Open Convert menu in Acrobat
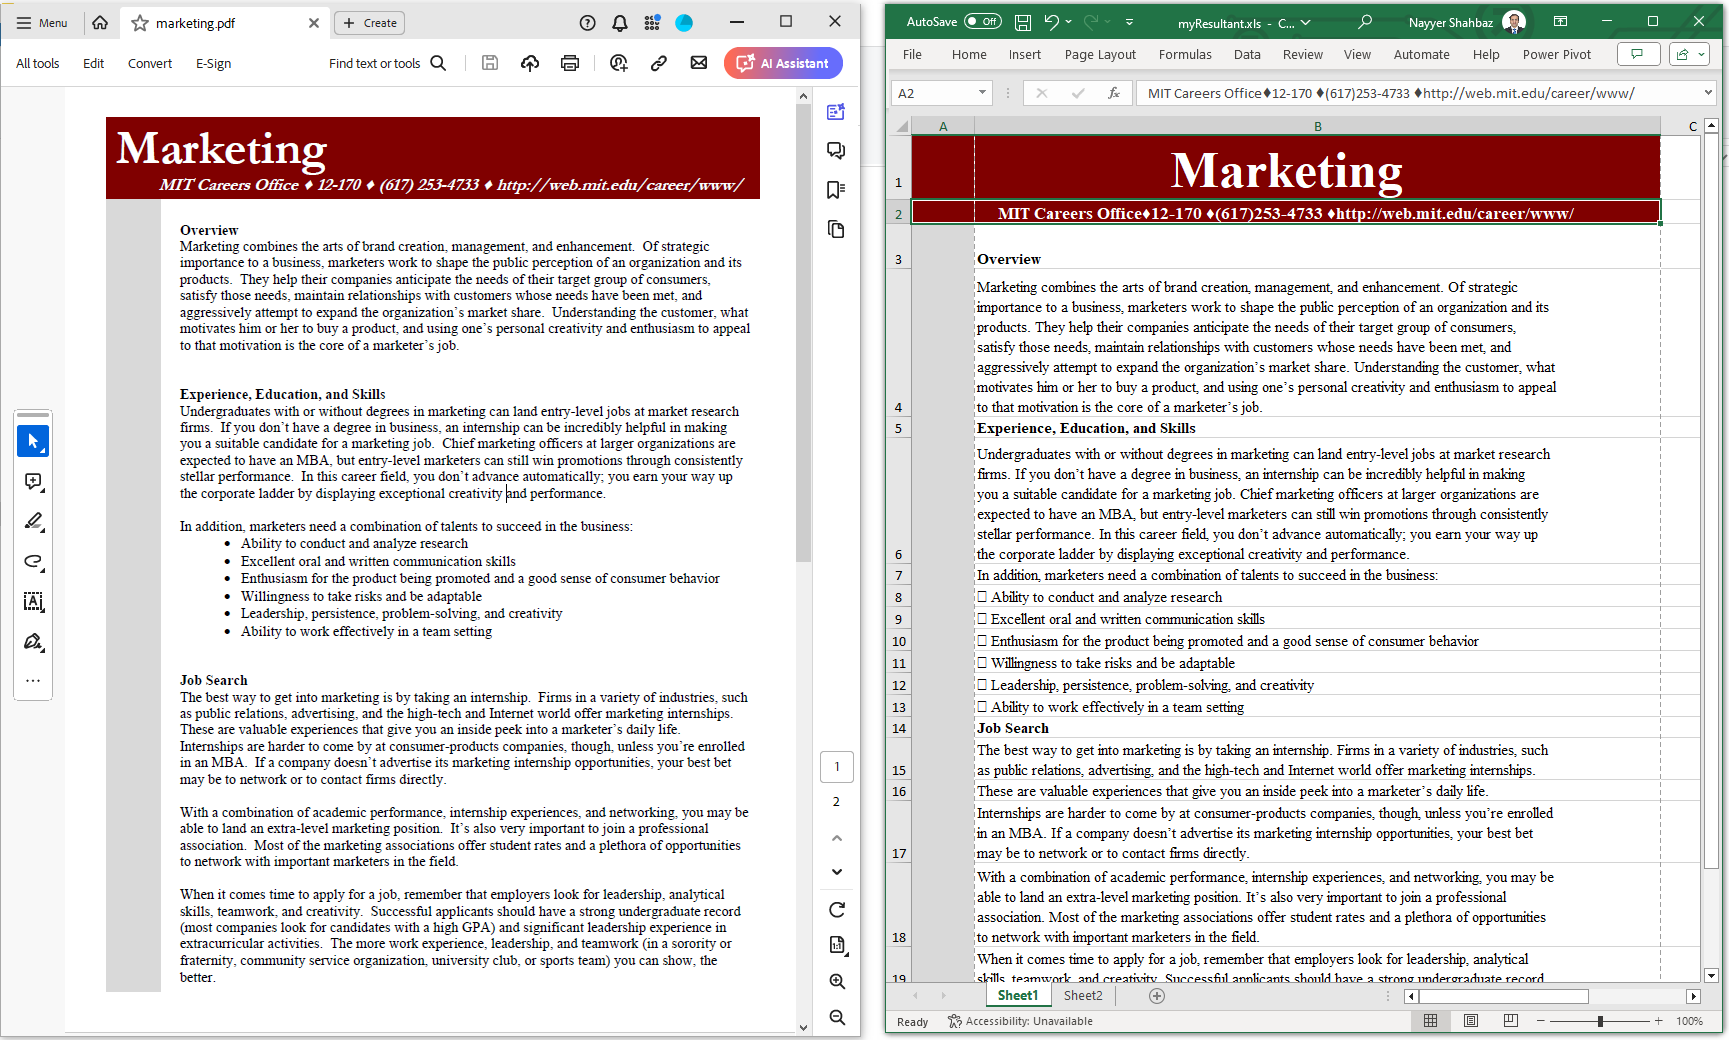Image resolution: width=1729 pixels, height=1040 pixels. 150,63
